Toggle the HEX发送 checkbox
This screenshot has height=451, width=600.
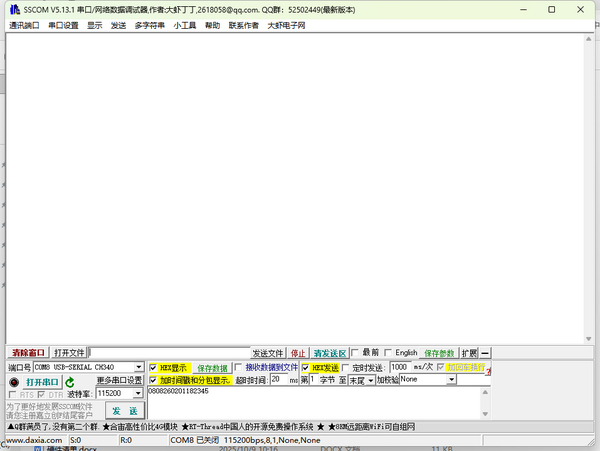pos(305,368)
